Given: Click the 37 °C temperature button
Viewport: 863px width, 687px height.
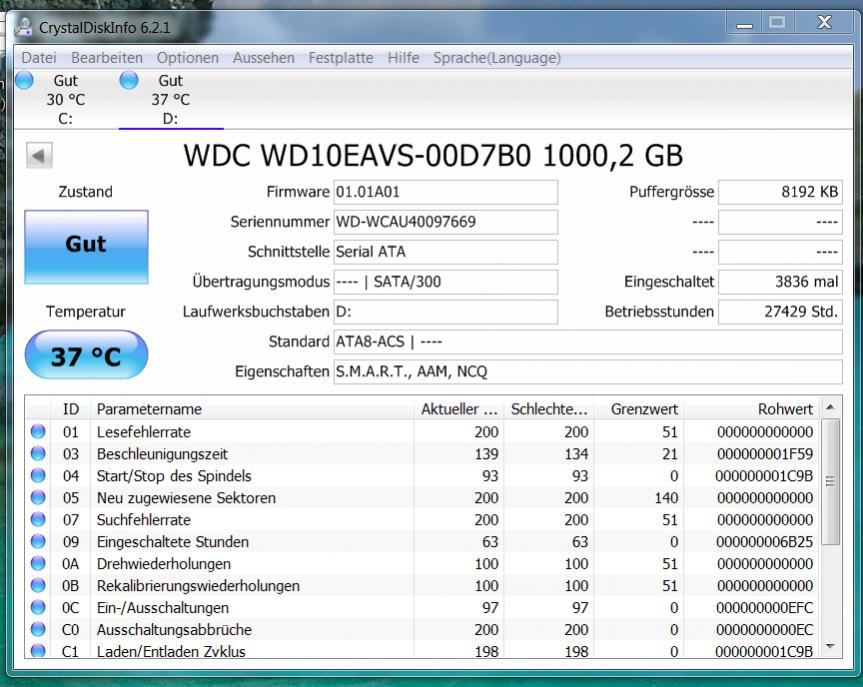Looking at the screenshot, I should pyautogui.click(x=86, y=355).
